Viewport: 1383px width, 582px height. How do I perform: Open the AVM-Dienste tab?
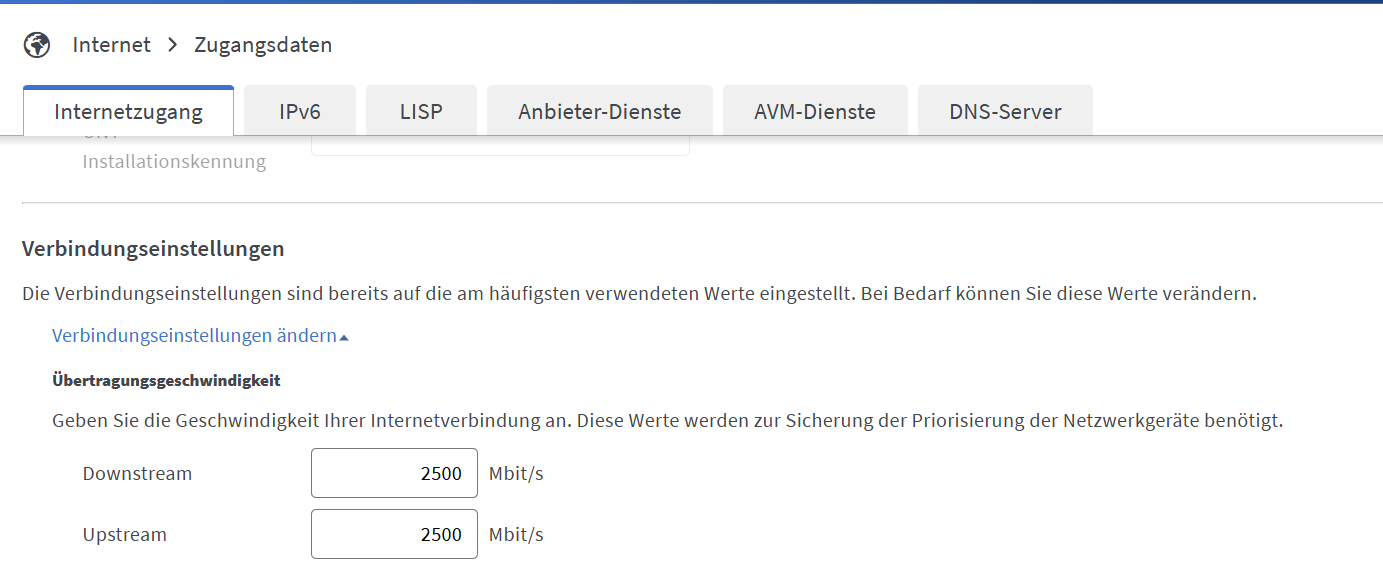click(815, 111)
